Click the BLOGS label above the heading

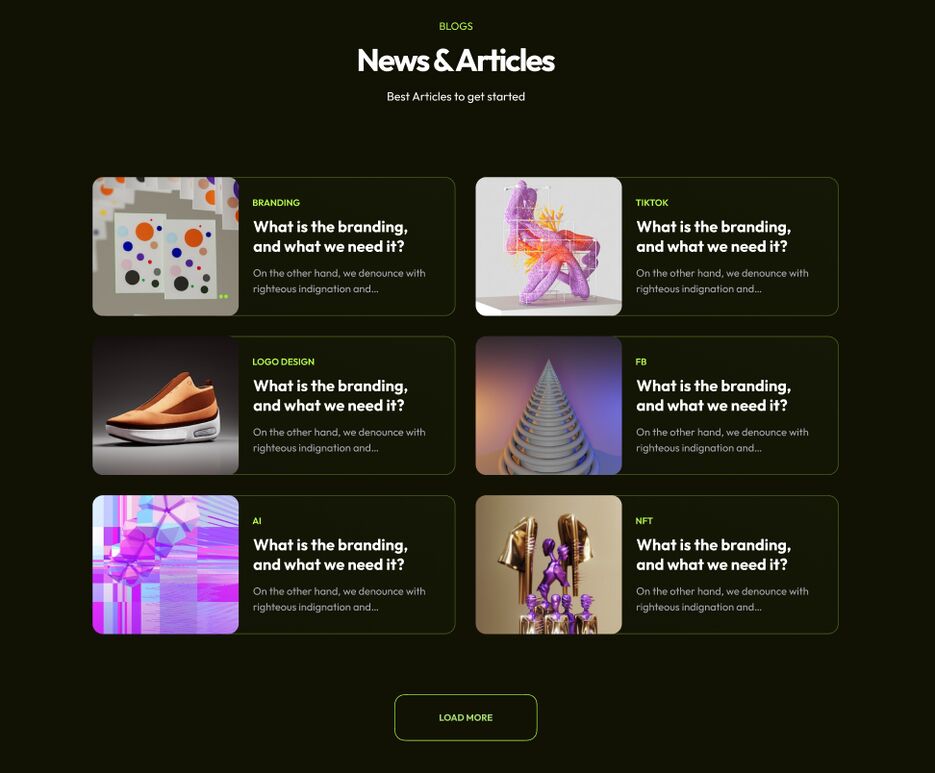coord(456,26)
